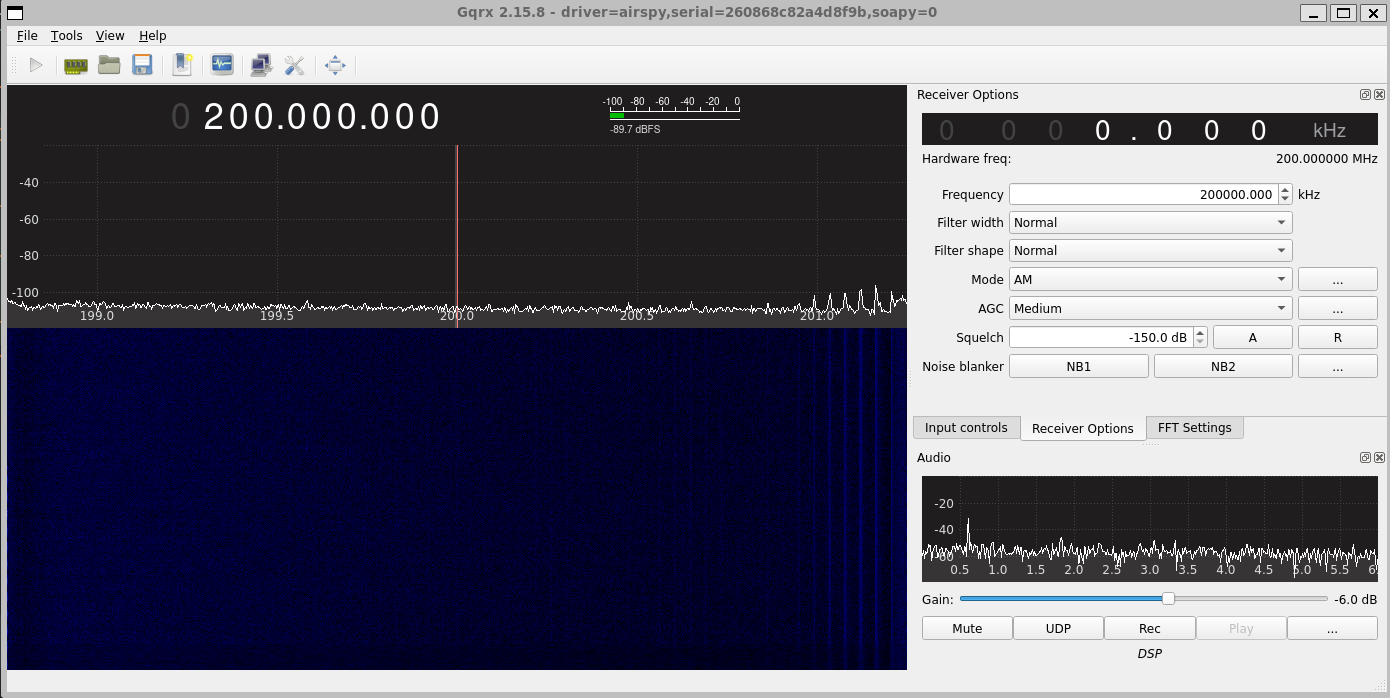Image resolution: width=1390 pixels, height=698 pixels.
Task: Raise squelch level with up arrow
Action: [x=1200, y=332]
